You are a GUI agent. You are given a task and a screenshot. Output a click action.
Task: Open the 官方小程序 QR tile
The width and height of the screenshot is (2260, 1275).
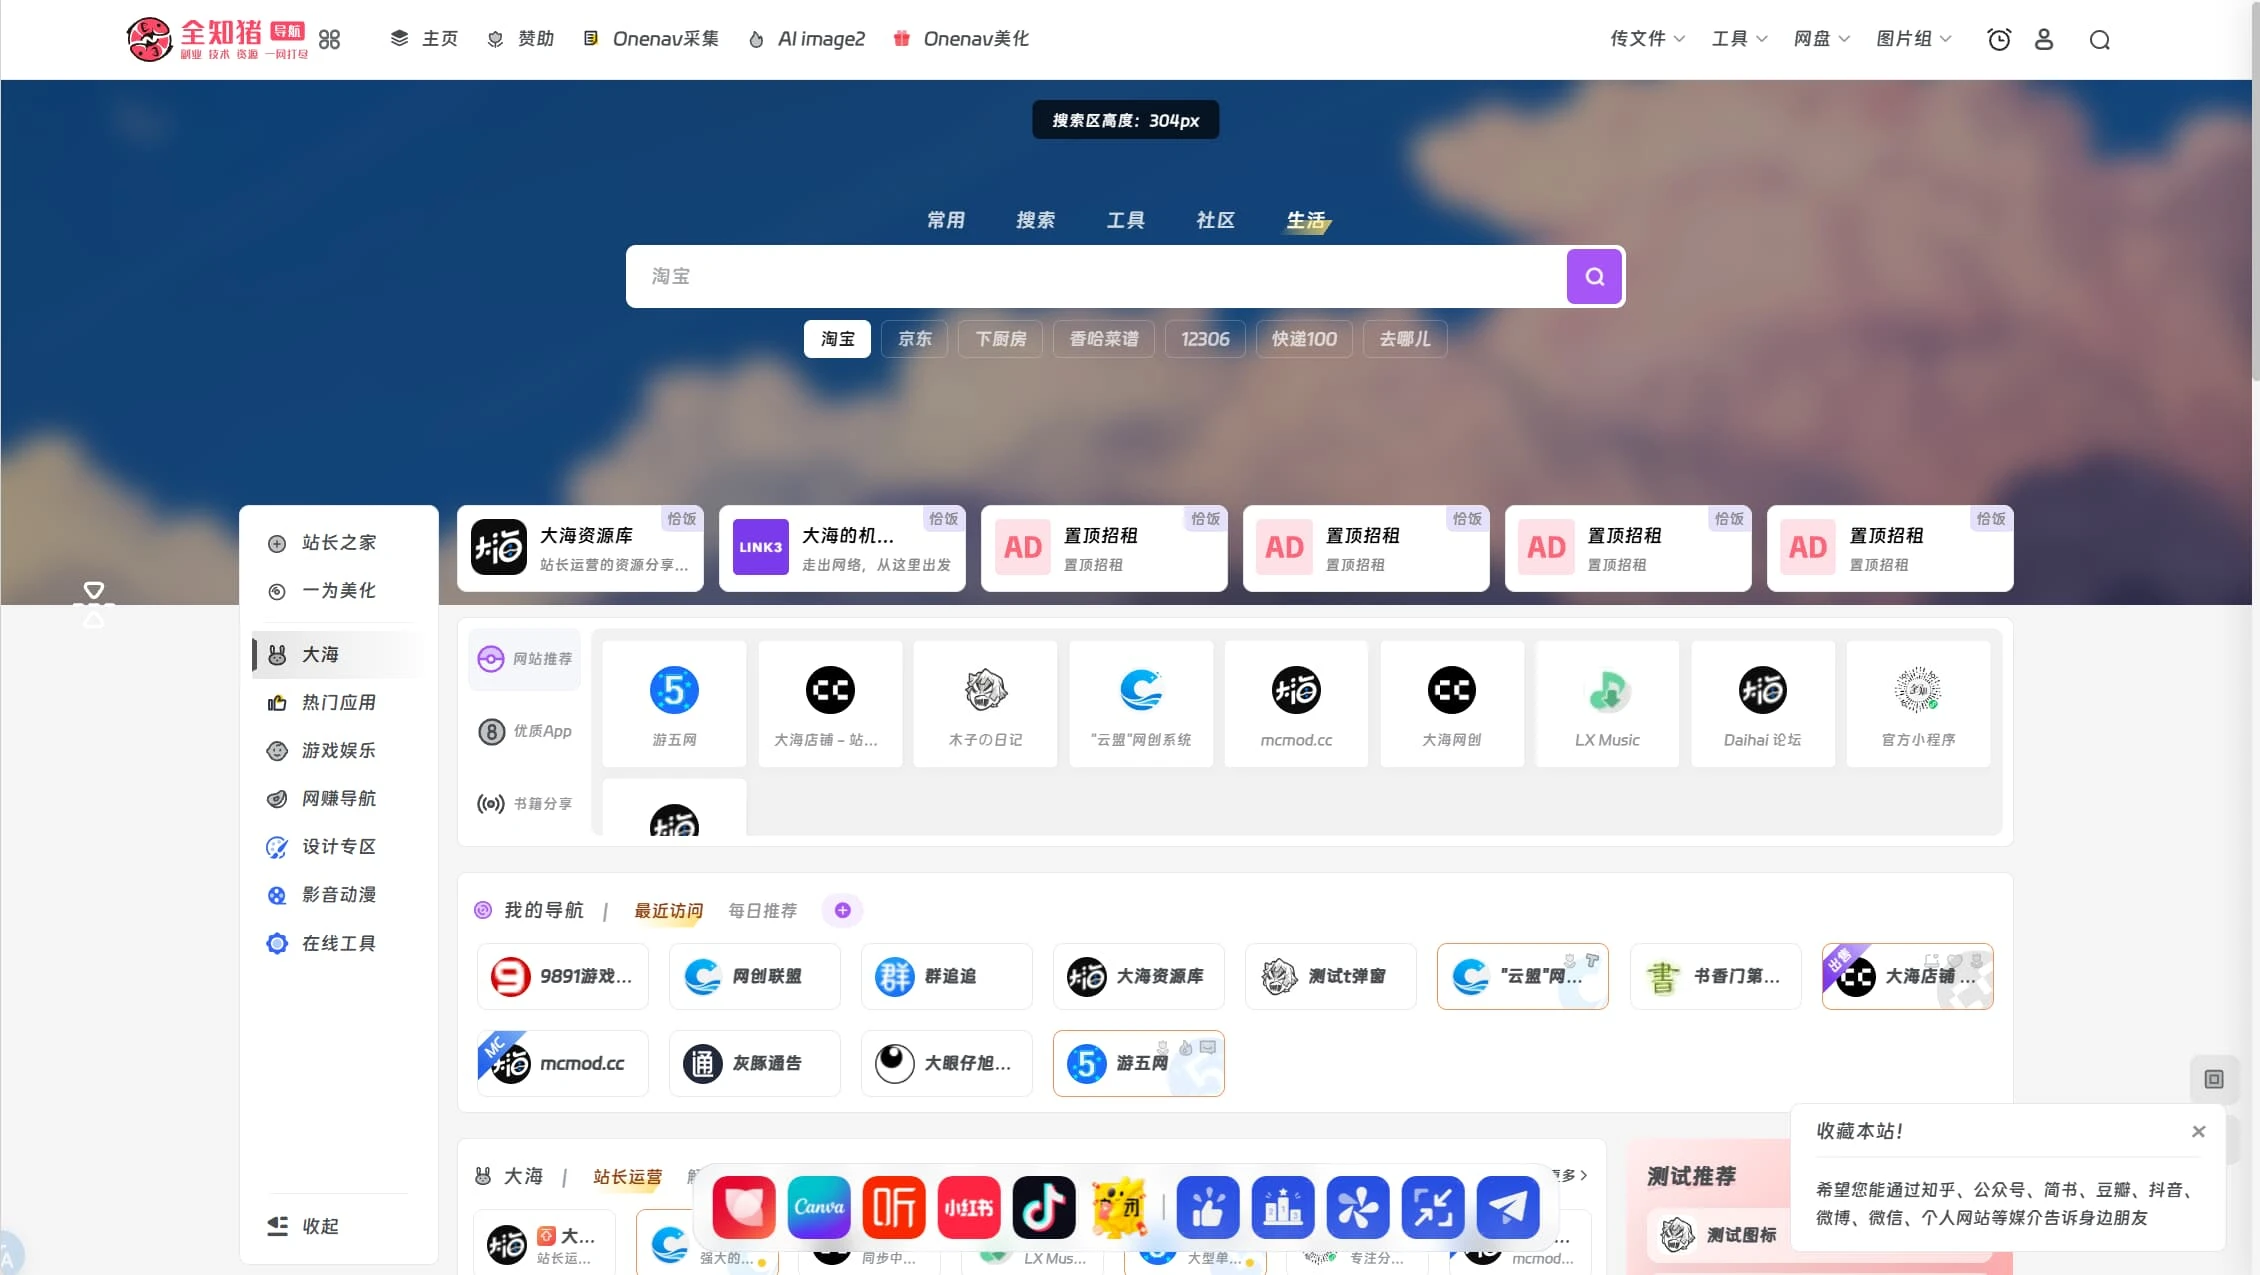(1918, 704)
